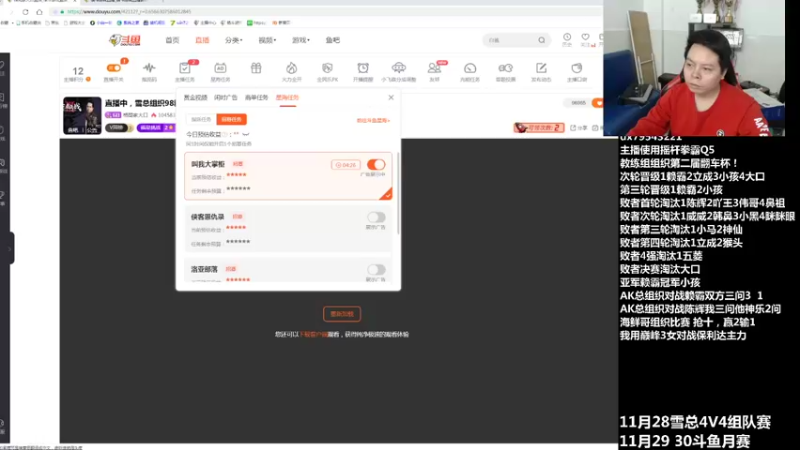Close the task popup panel
The height and width of the screenshot is (450, 800).
click(x=391, y=97)
